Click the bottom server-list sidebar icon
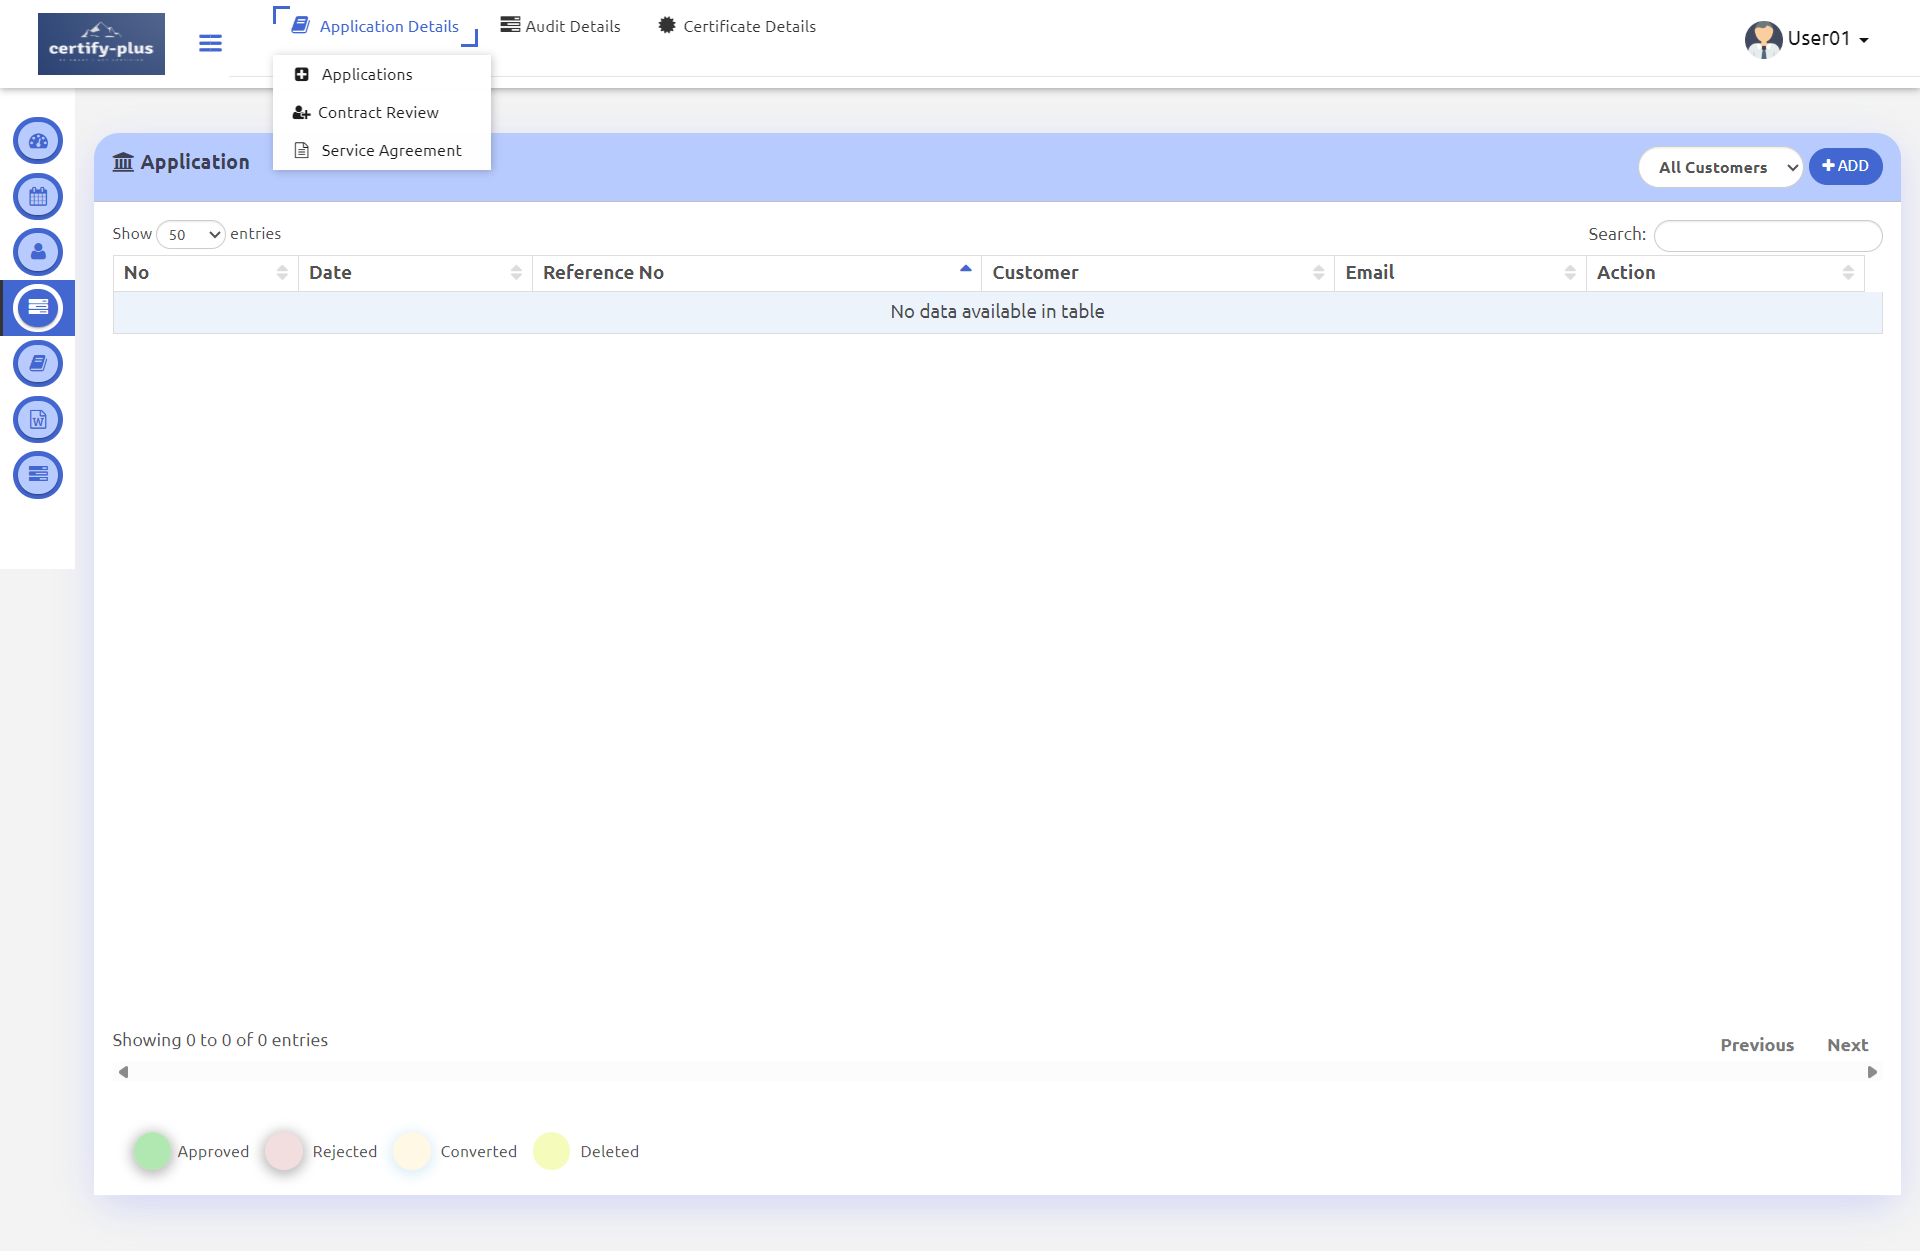This screenshot has height=1251, width=1920. click(x=38, y=475)
